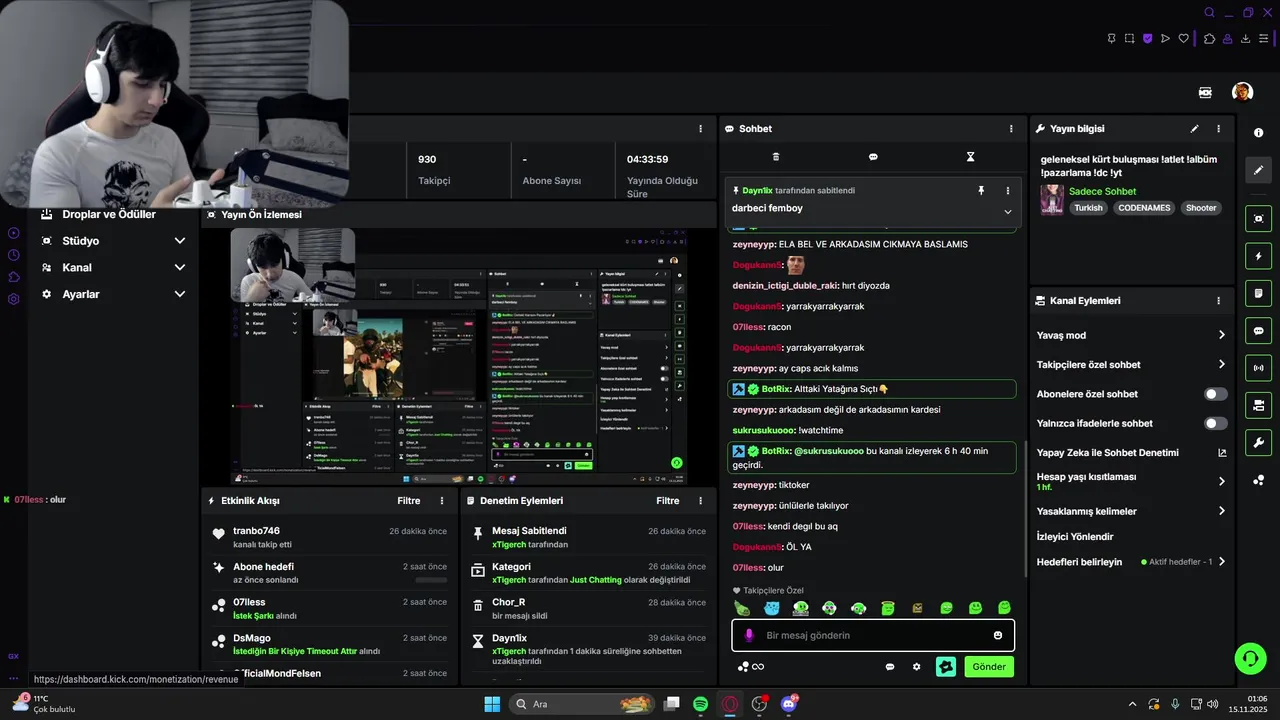Open the green headset support button
Image resolution: width=1280 pixels, height=720 pixels.
[x=1250, y=658]
